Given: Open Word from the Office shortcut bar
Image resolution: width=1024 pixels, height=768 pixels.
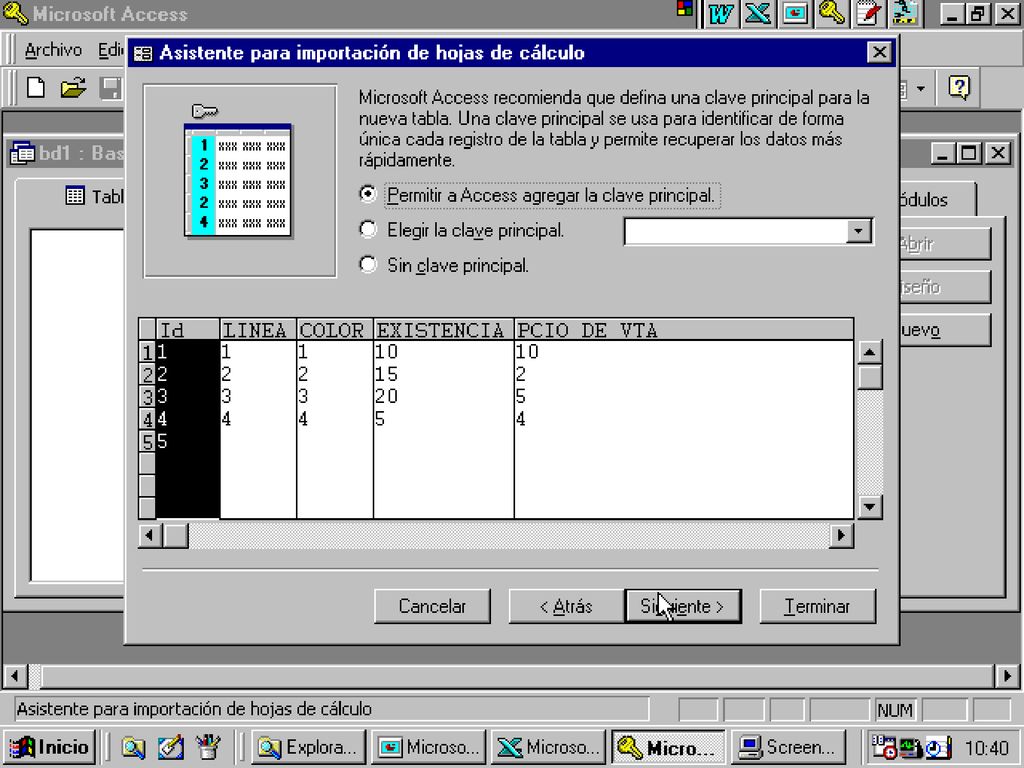Looking at the screenshot, I should [x=720, y=14].
